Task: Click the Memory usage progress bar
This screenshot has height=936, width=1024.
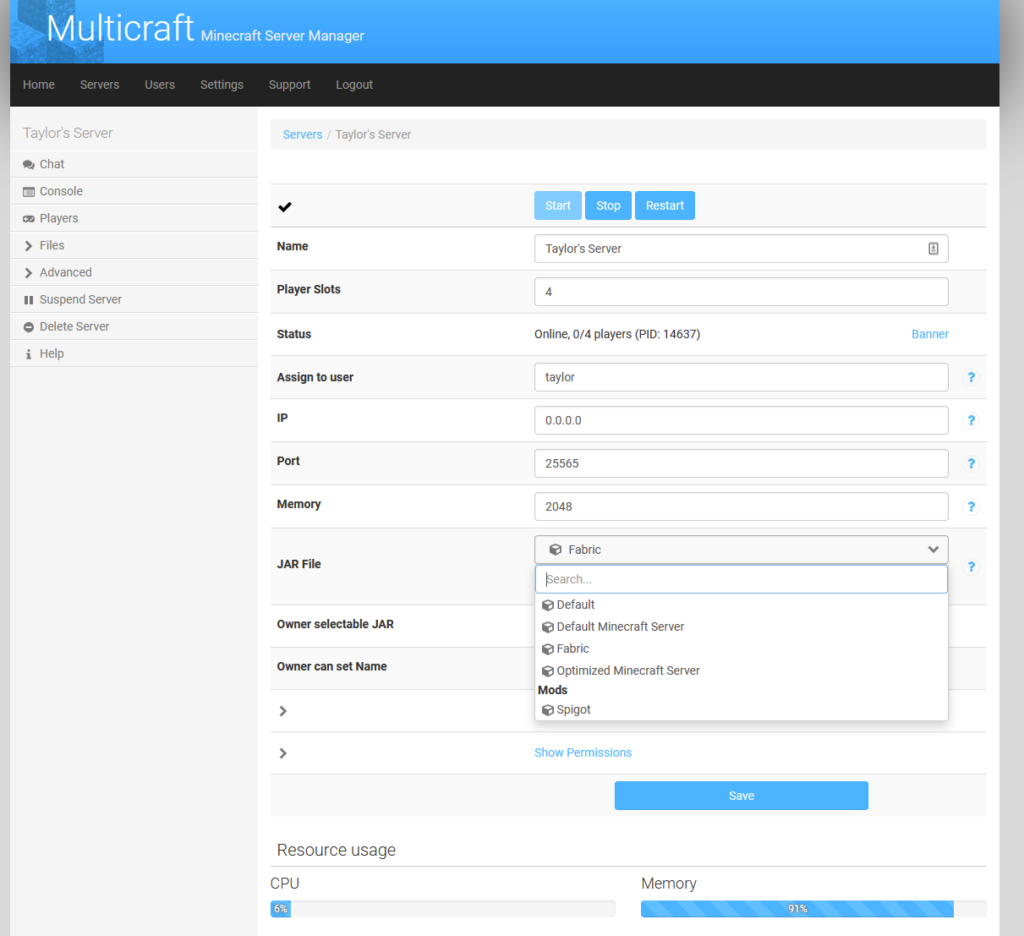Action: (797, 908)
